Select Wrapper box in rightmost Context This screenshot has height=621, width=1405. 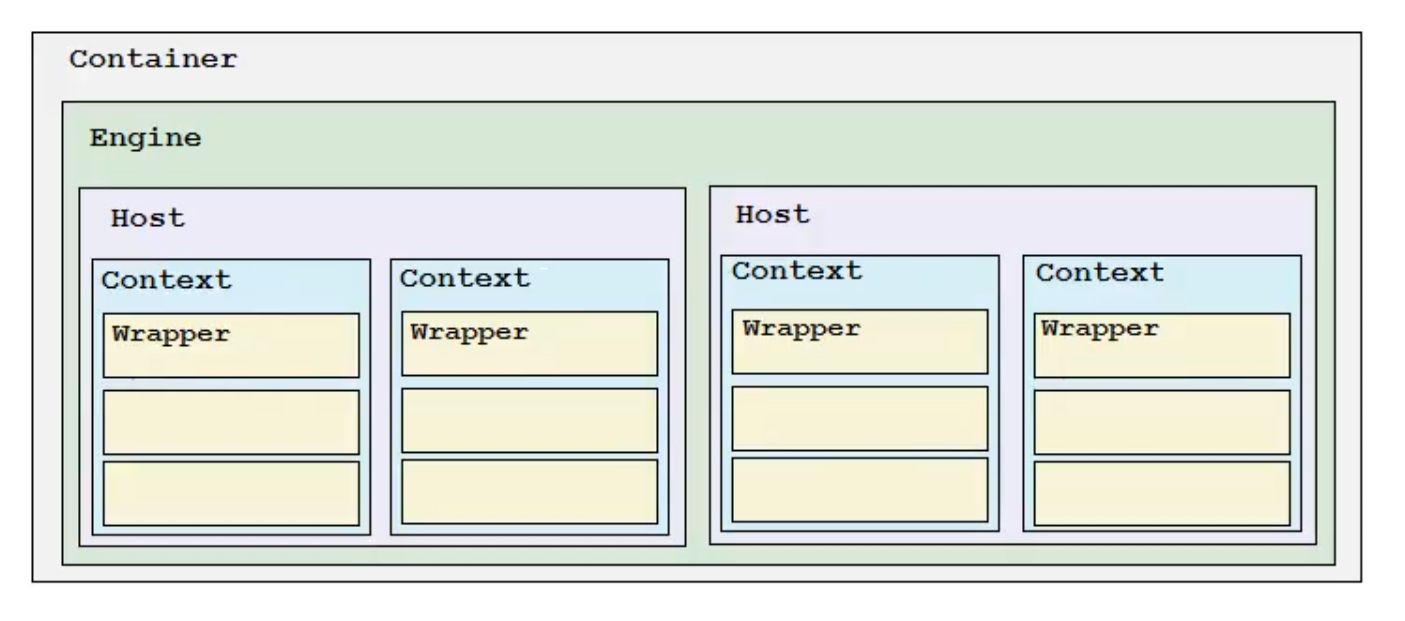click(1161, 345)
